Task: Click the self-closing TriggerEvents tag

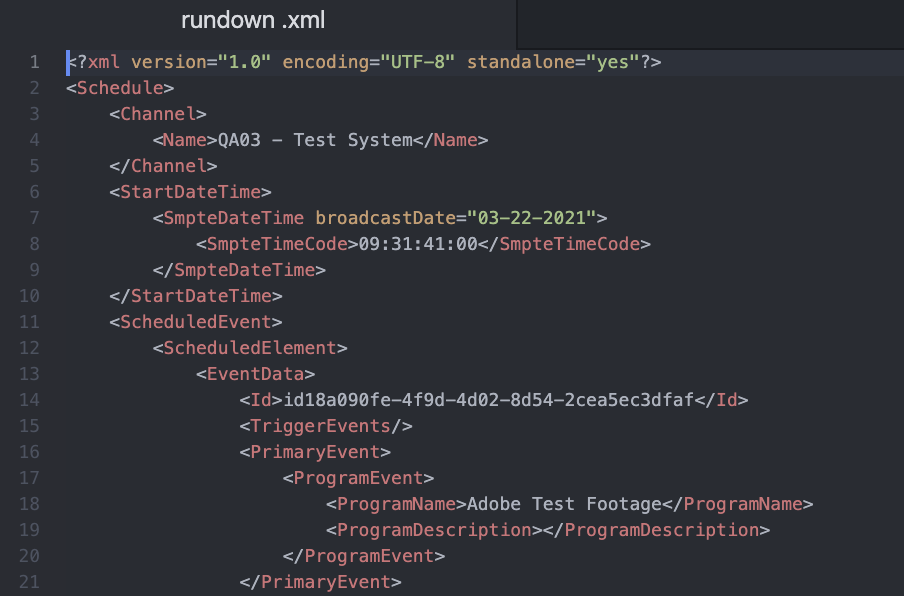Action: (x=326, y=426)
